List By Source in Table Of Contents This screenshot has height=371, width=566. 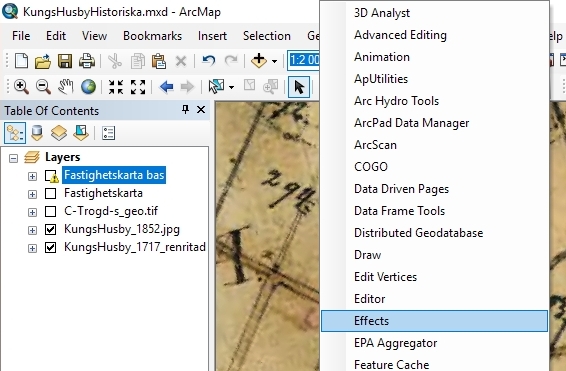point(37,133)
